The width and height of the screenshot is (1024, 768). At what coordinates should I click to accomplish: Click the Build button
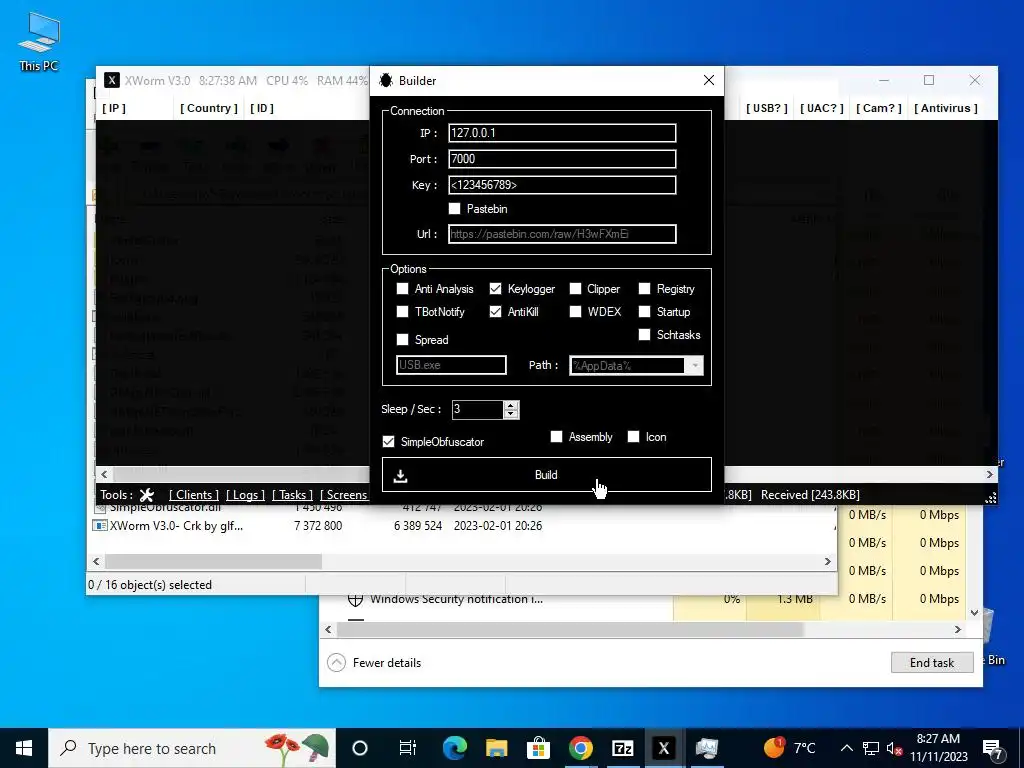point(547,475)
